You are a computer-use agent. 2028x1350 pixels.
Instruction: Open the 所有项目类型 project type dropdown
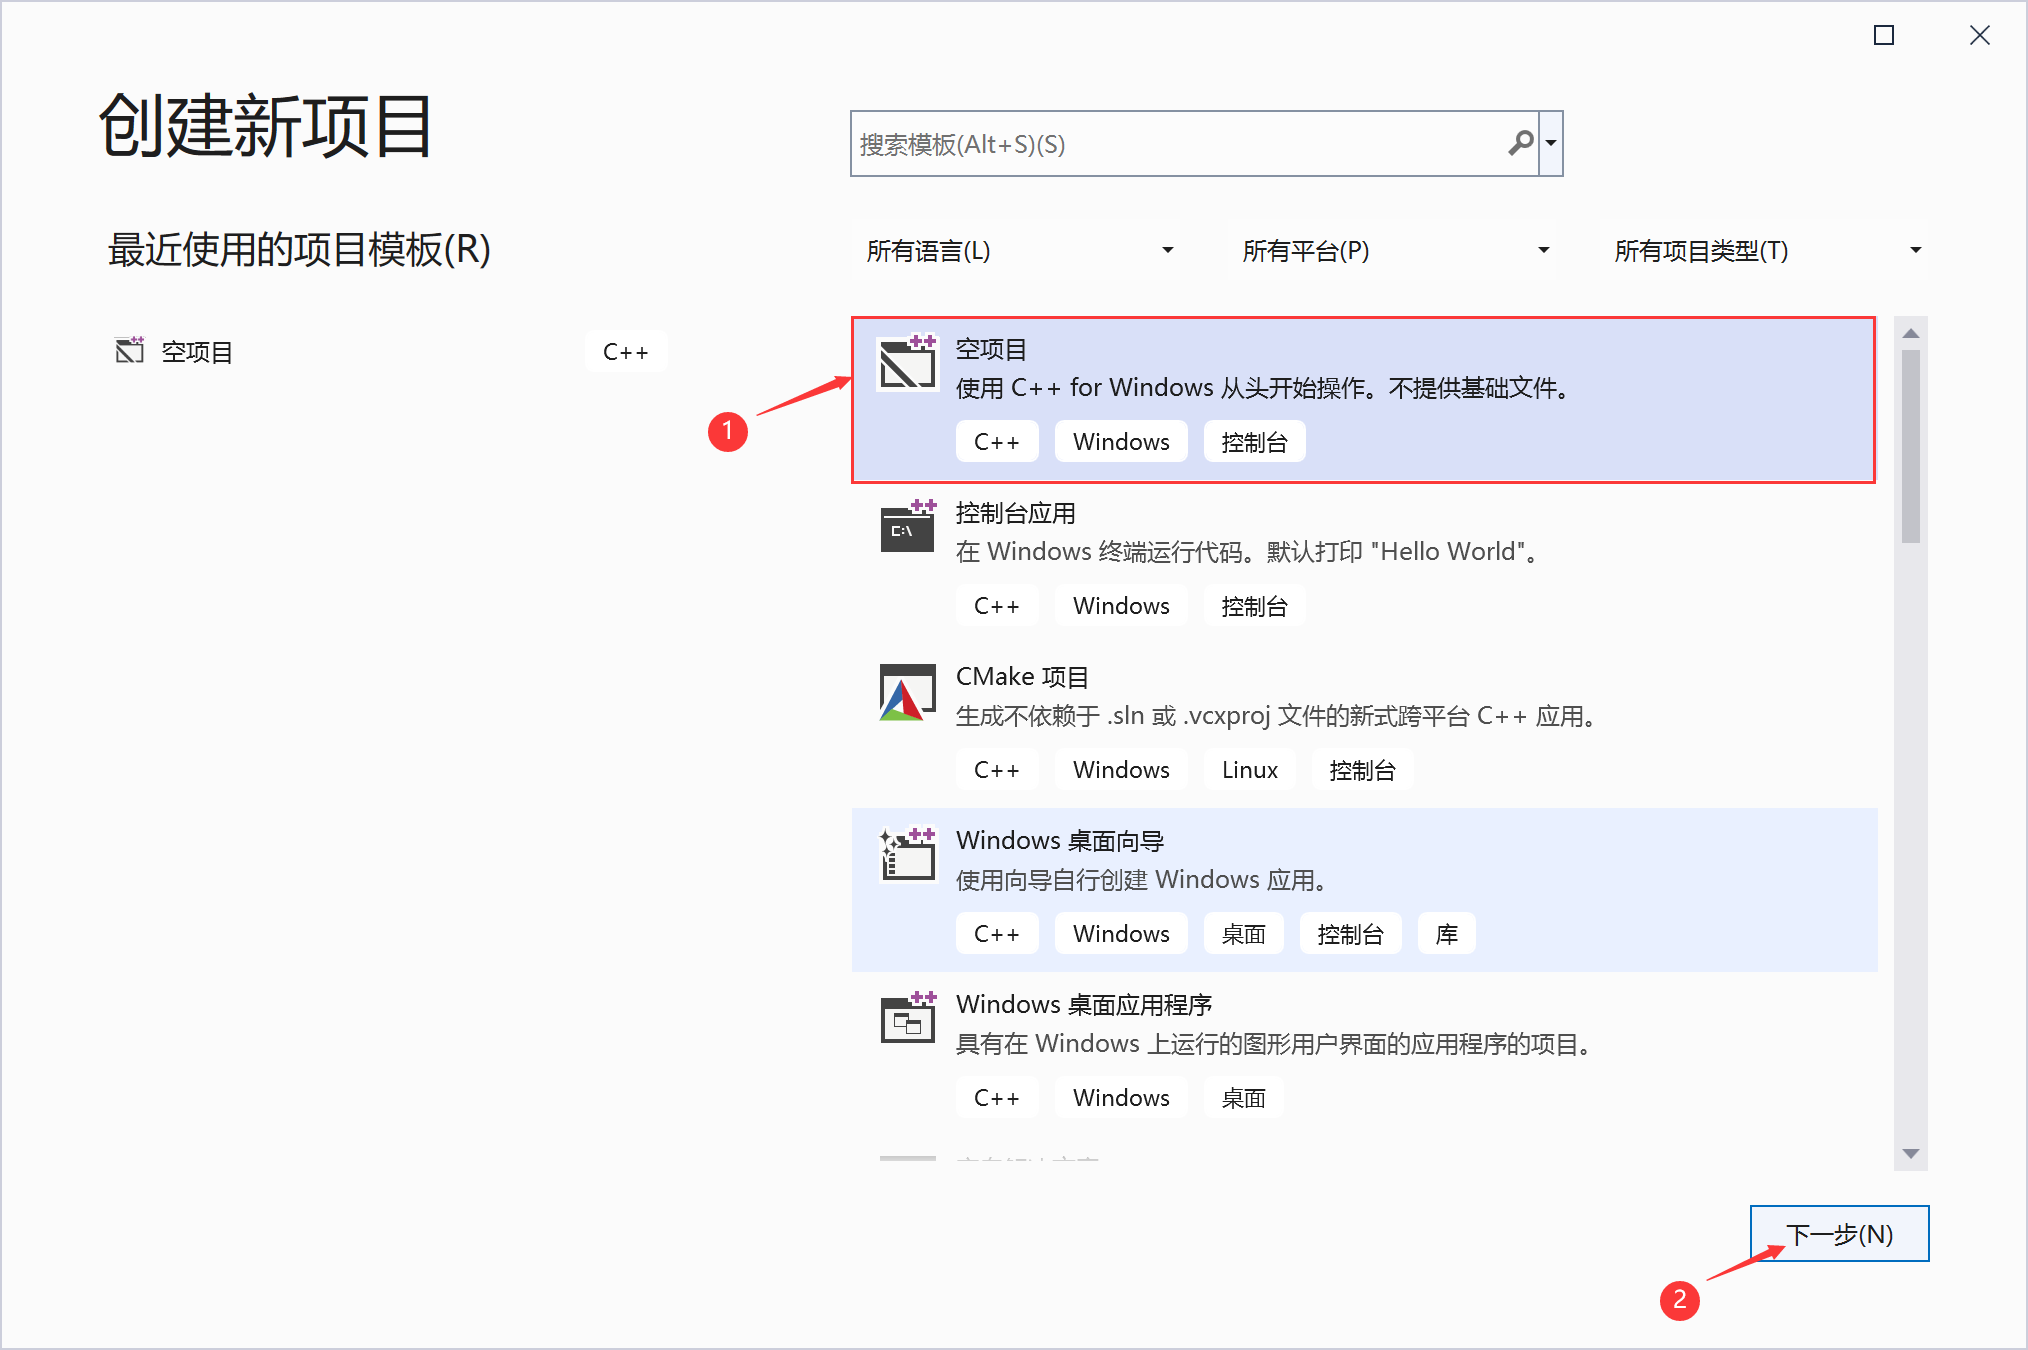click(1766, 251)
